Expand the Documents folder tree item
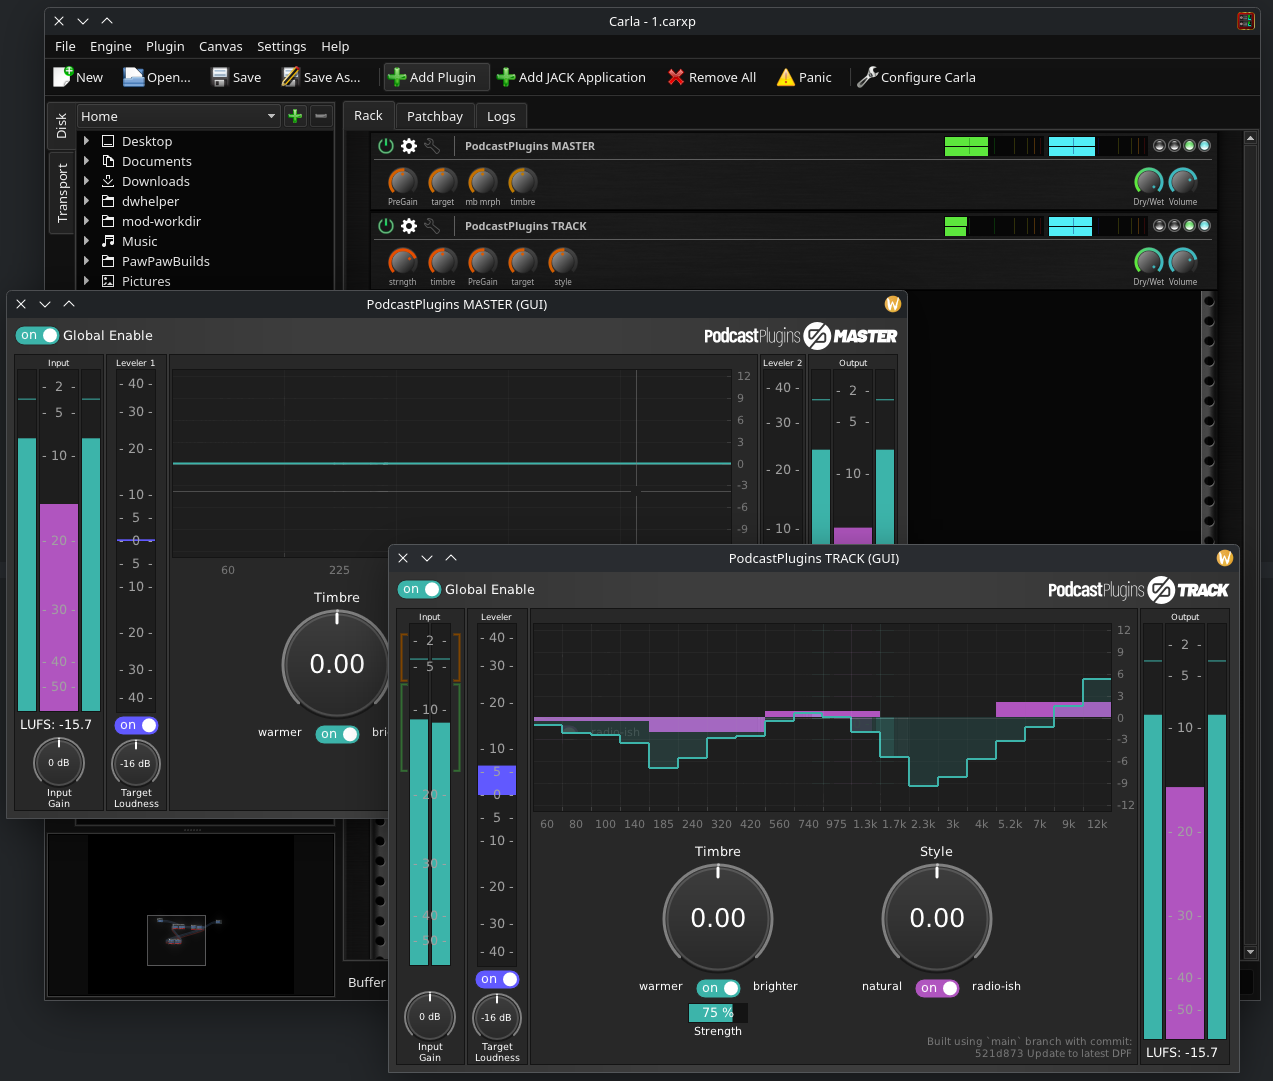1273x1081 pixels. click(87, 161)
